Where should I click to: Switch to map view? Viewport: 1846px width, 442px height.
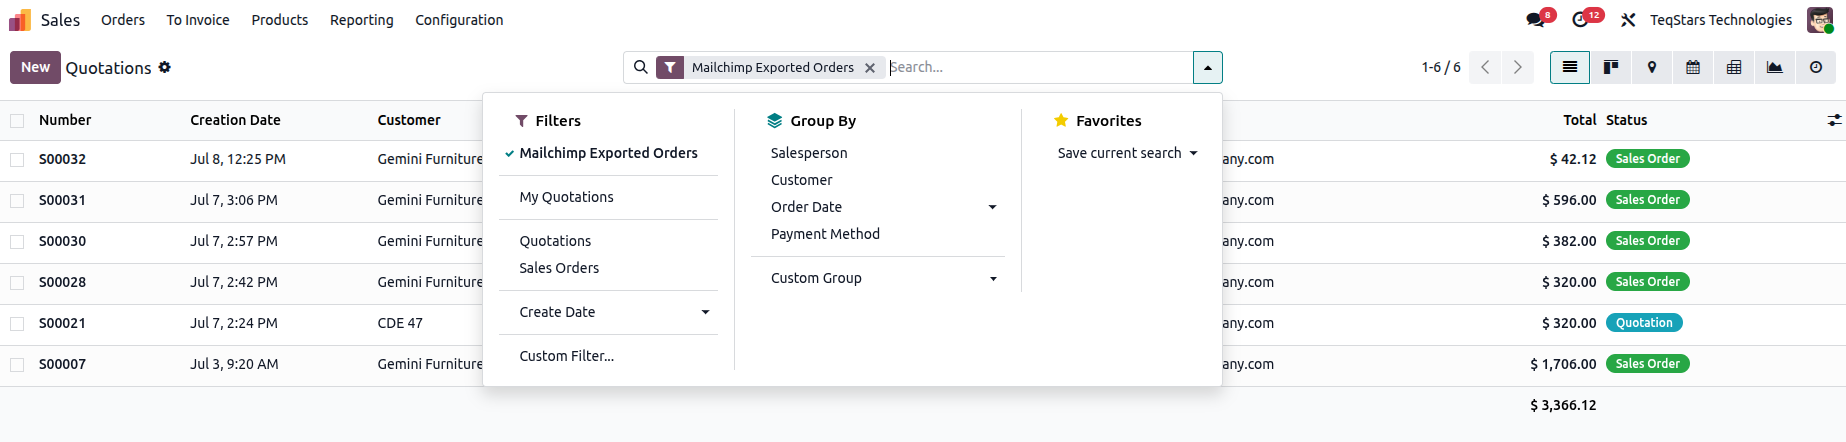tap(1652, 67)
